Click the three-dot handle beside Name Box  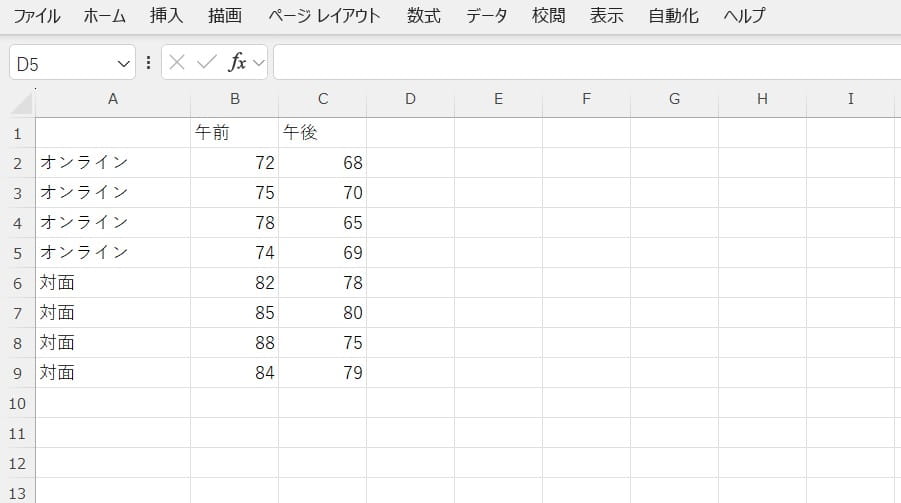coord(148,63)
